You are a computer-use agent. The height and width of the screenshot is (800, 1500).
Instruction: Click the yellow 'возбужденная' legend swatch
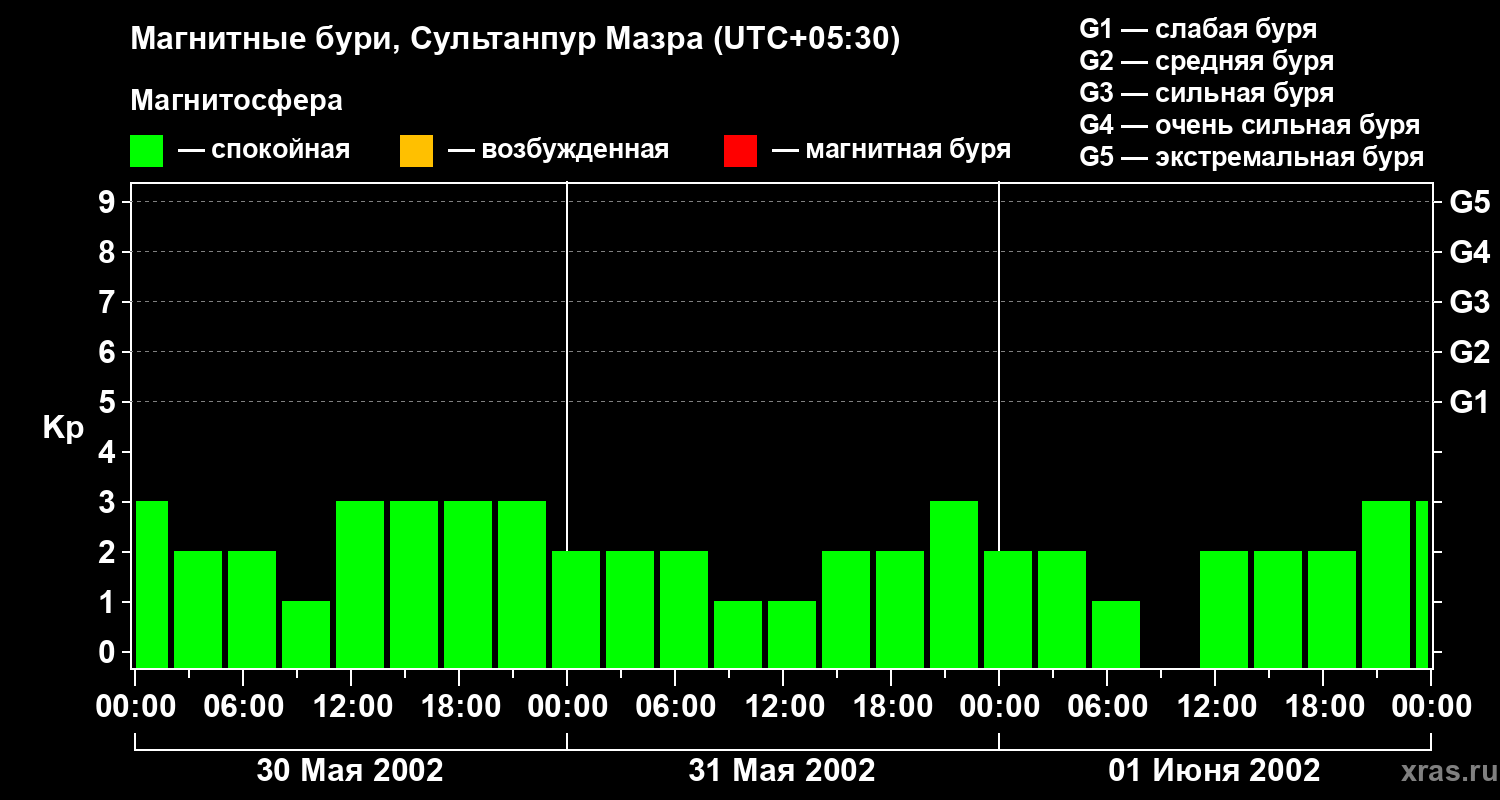416,151
